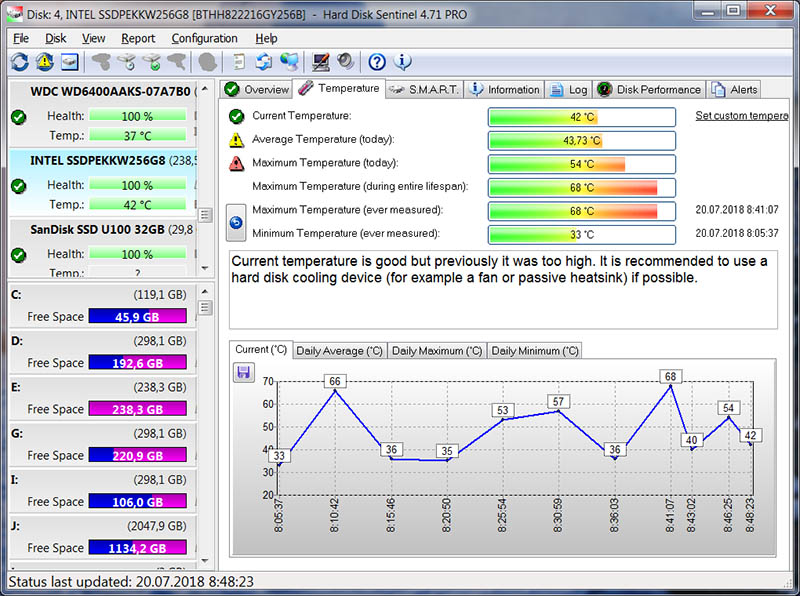Click the disk with green check icon
The width and height of the screenshot is (800, 596).
[x=152, y=62]
